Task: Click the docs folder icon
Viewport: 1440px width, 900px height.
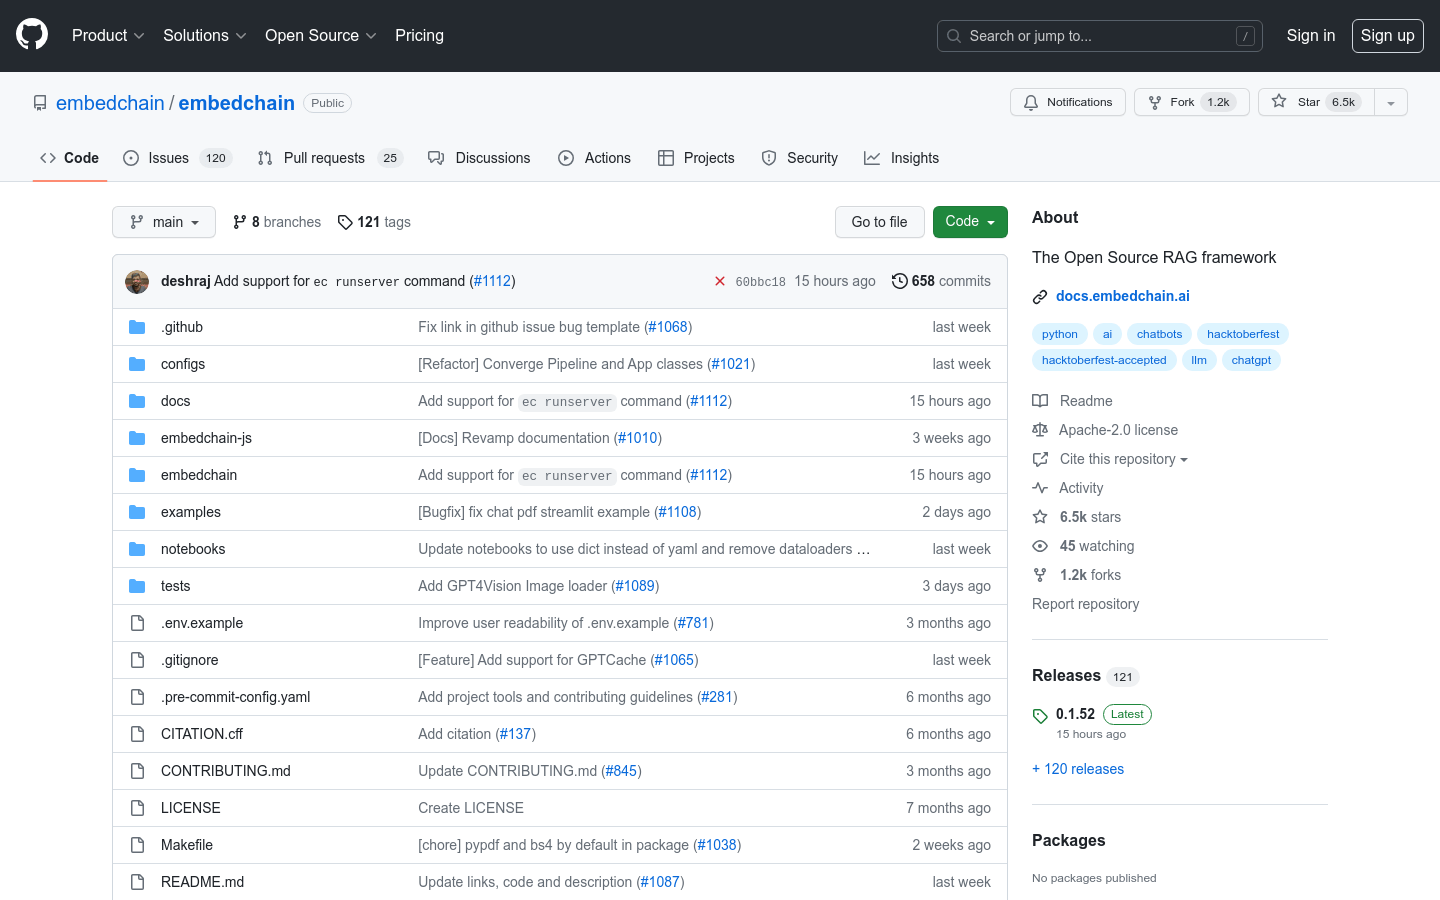Action: tap(137, 401)
